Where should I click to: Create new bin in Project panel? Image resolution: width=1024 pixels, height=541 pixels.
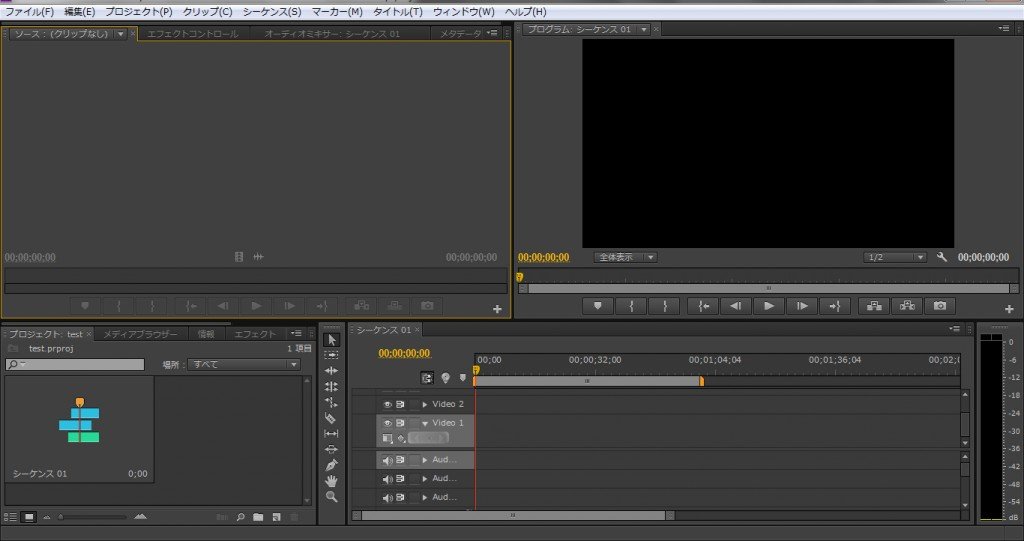coord(258,517)
